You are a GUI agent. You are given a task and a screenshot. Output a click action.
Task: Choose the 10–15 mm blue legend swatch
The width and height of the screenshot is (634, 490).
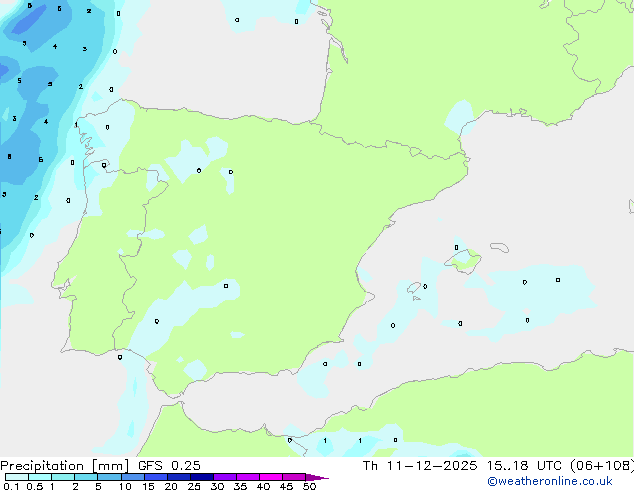(133, 477)
